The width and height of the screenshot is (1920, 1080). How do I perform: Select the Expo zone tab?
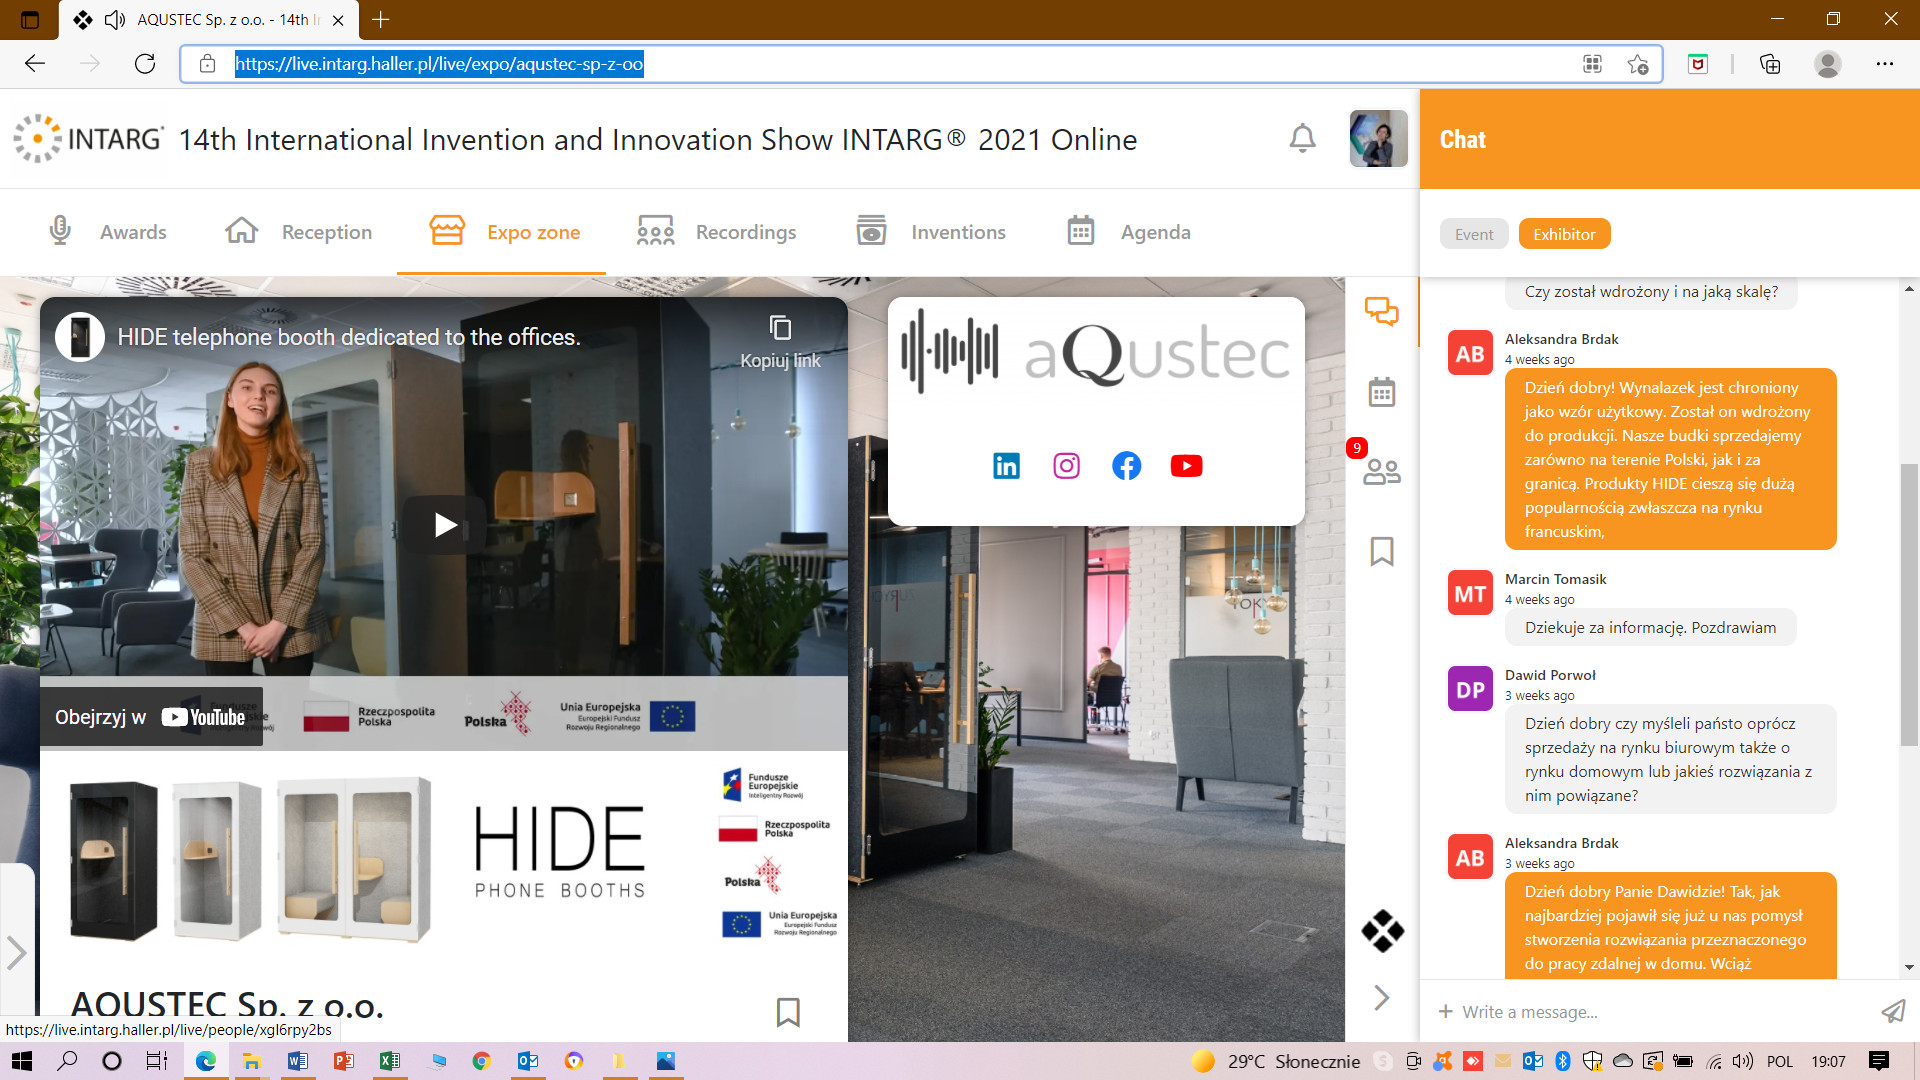click(x=504, y=232)
